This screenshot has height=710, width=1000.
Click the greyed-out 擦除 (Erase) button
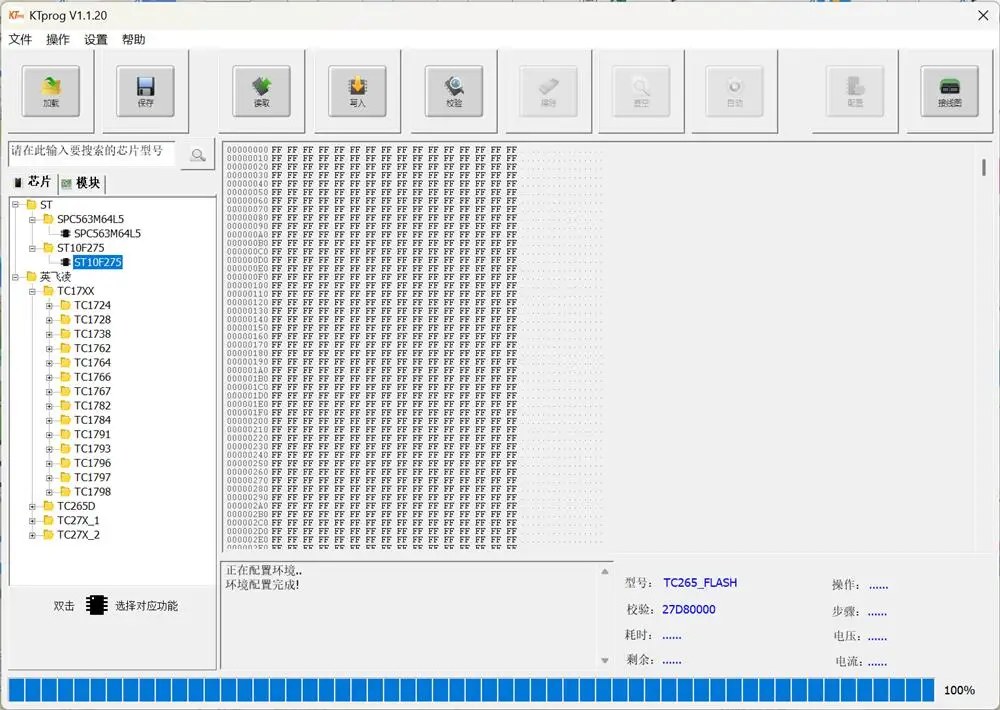548,91
